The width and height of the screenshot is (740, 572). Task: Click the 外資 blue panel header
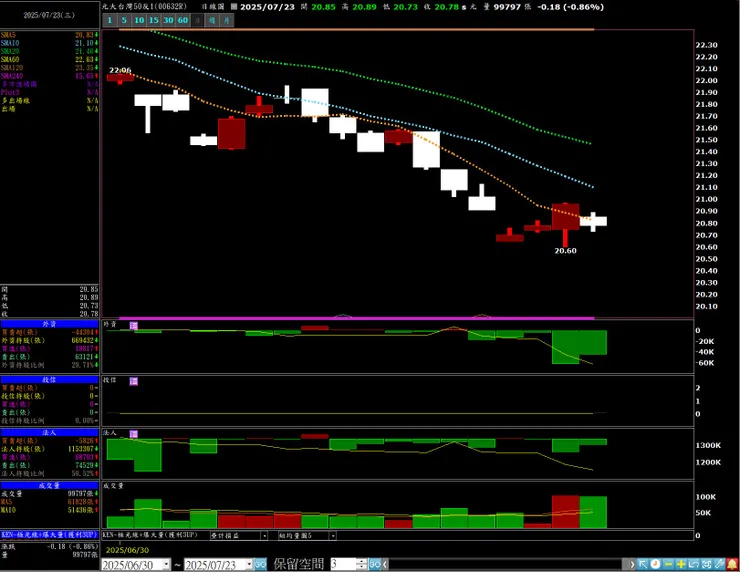[x=50, y=324]
